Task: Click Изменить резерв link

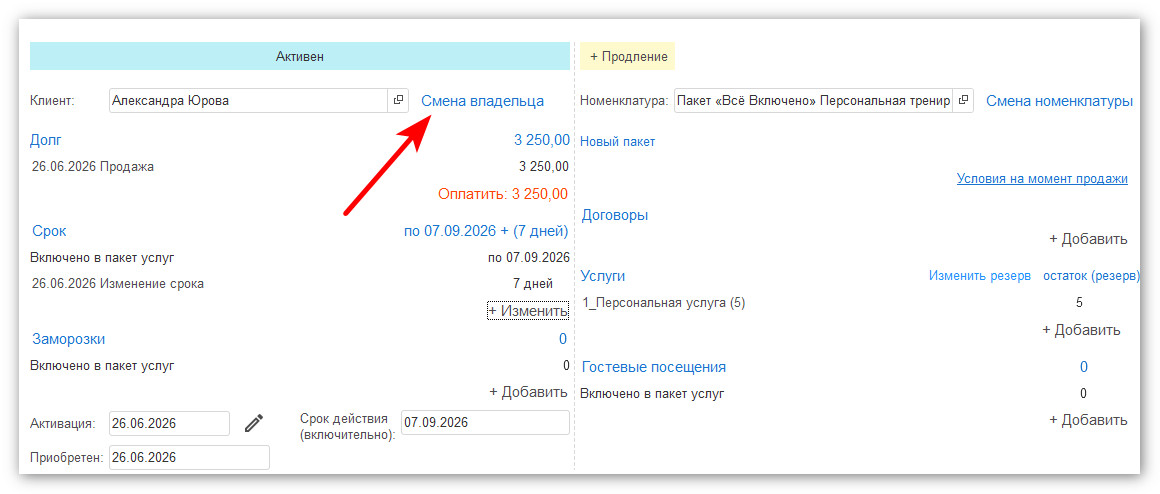Action: click(x=979, y=276)
